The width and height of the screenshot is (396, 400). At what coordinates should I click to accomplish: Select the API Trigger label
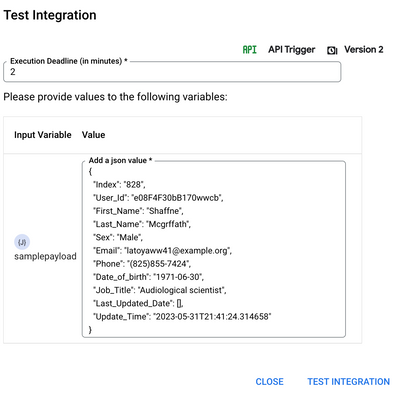292,50
